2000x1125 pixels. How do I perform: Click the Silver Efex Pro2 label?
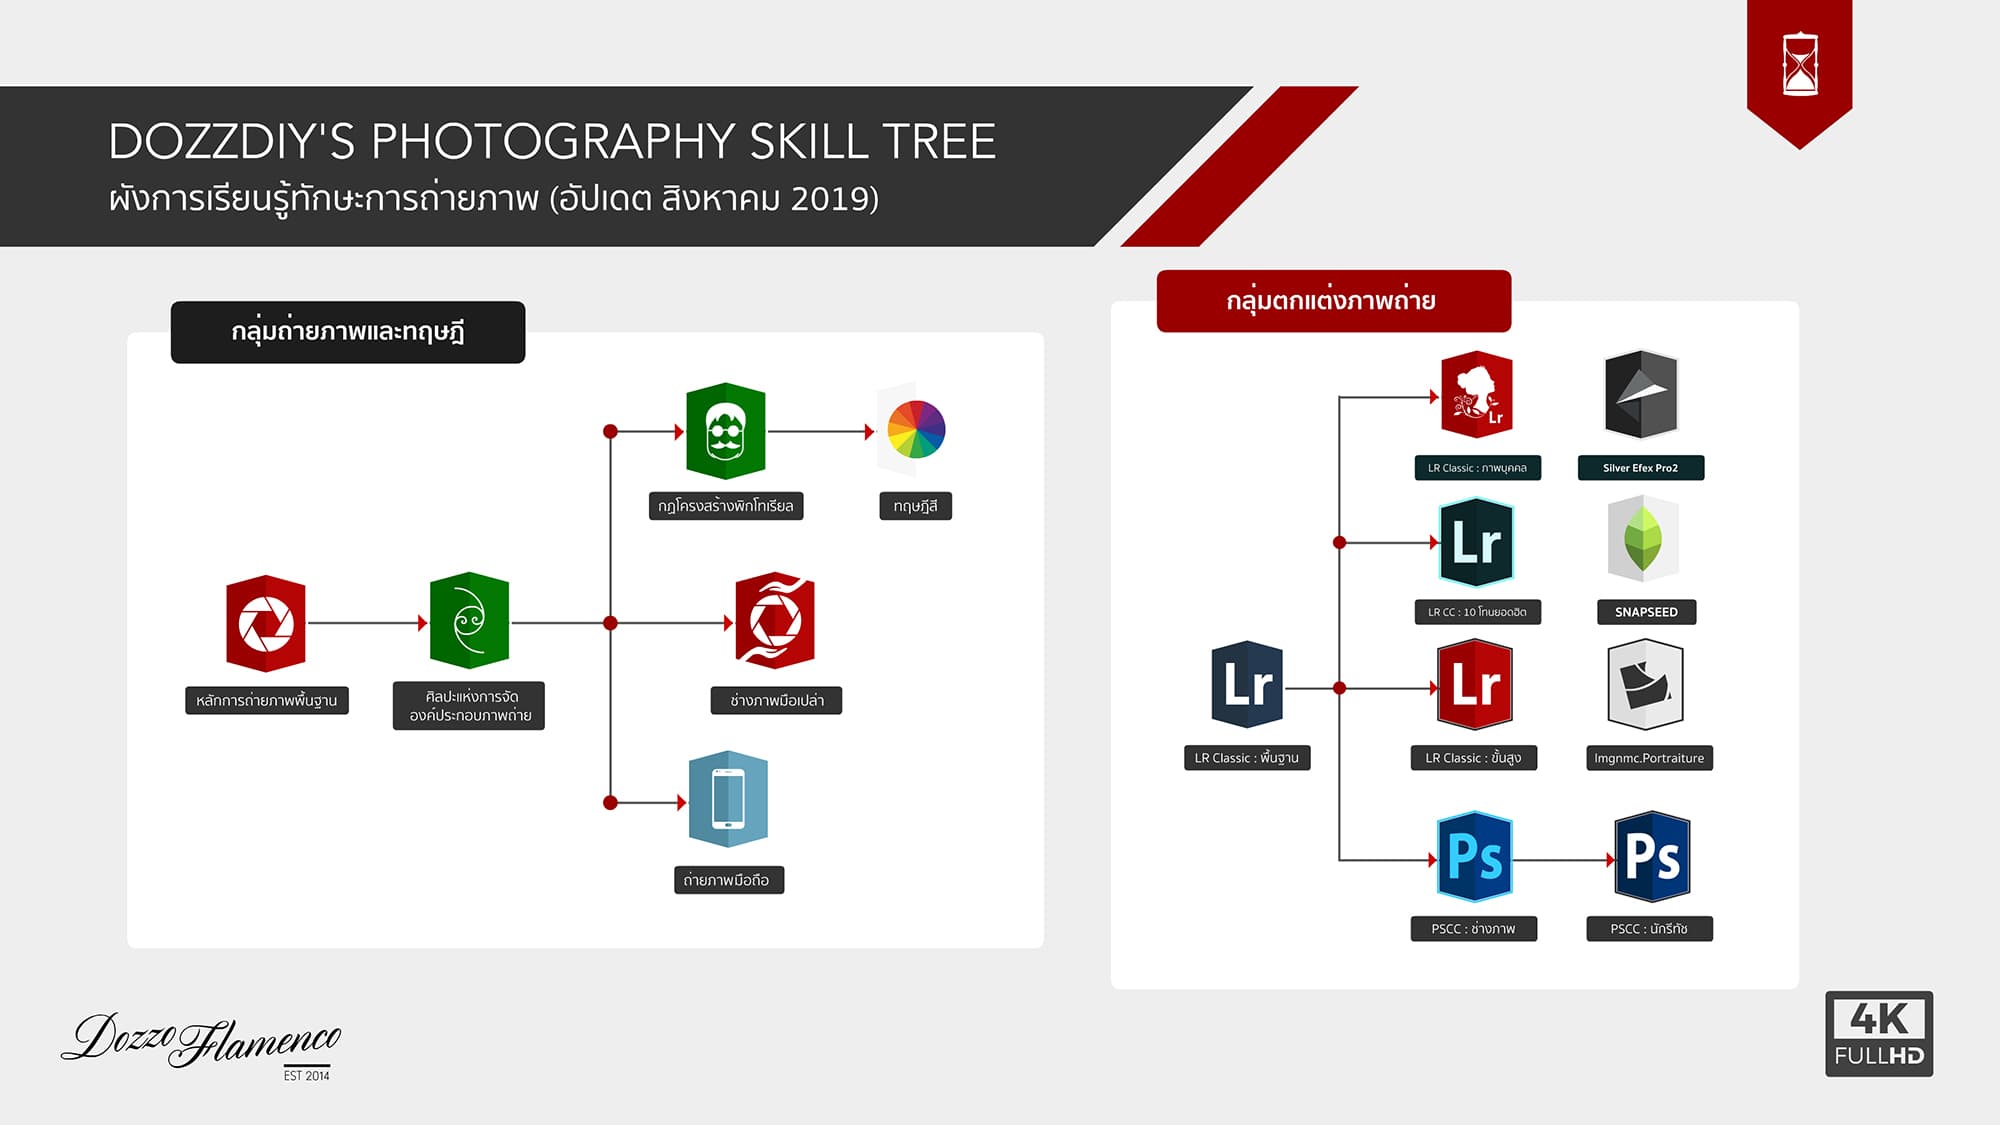point(1641,468)
